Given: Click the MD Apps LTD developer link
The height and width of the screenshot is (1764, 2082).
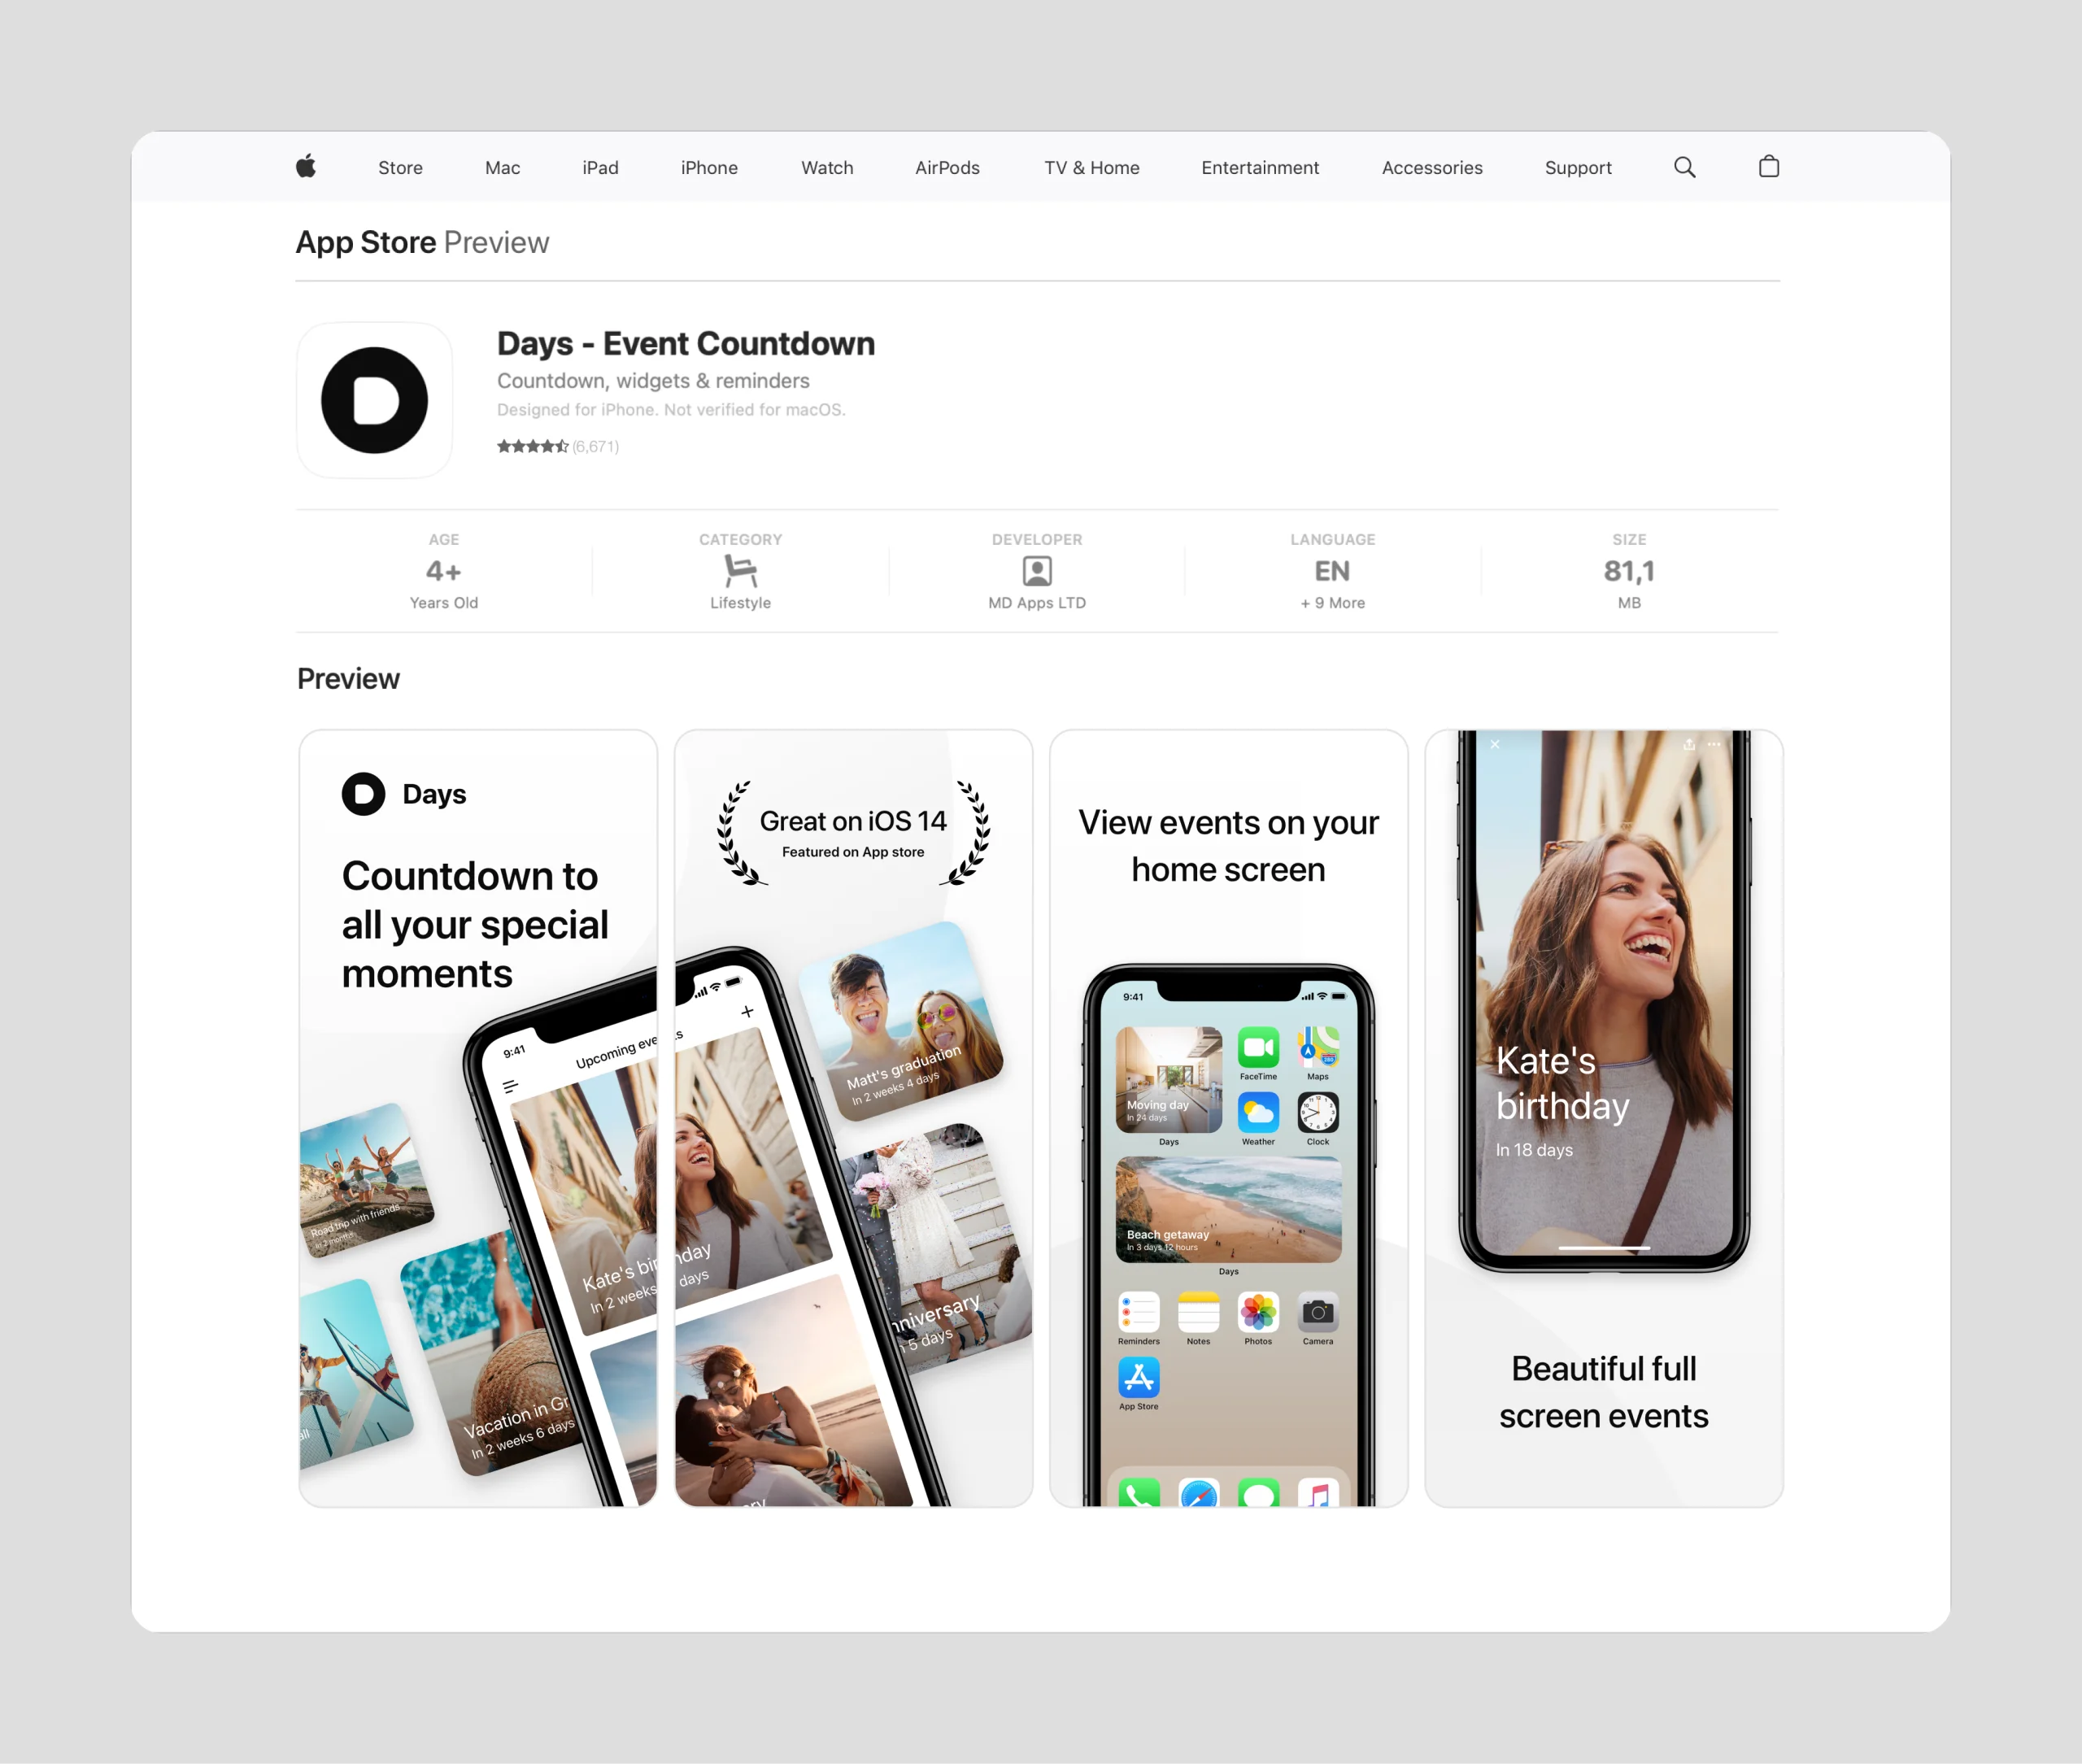Looking at the screenshot, I should pyautogui.click(x=1037, y=603).
